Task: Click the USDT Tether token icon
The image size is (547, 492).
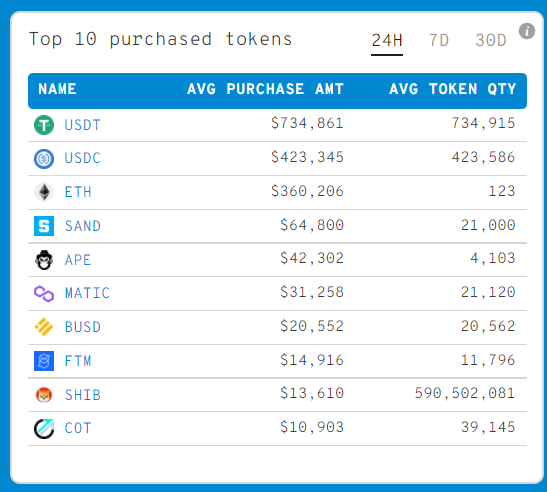Action: 44,125
